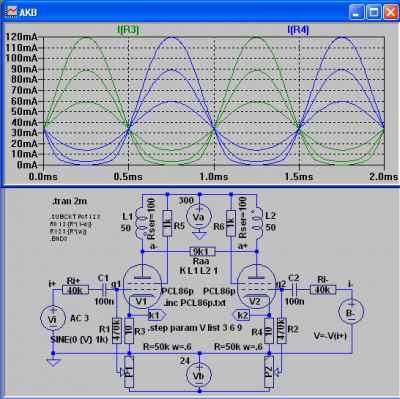Viewport: 400px width, 399px height.
Task: Select the C1 capacitor symbol
Action: [105, 290]
